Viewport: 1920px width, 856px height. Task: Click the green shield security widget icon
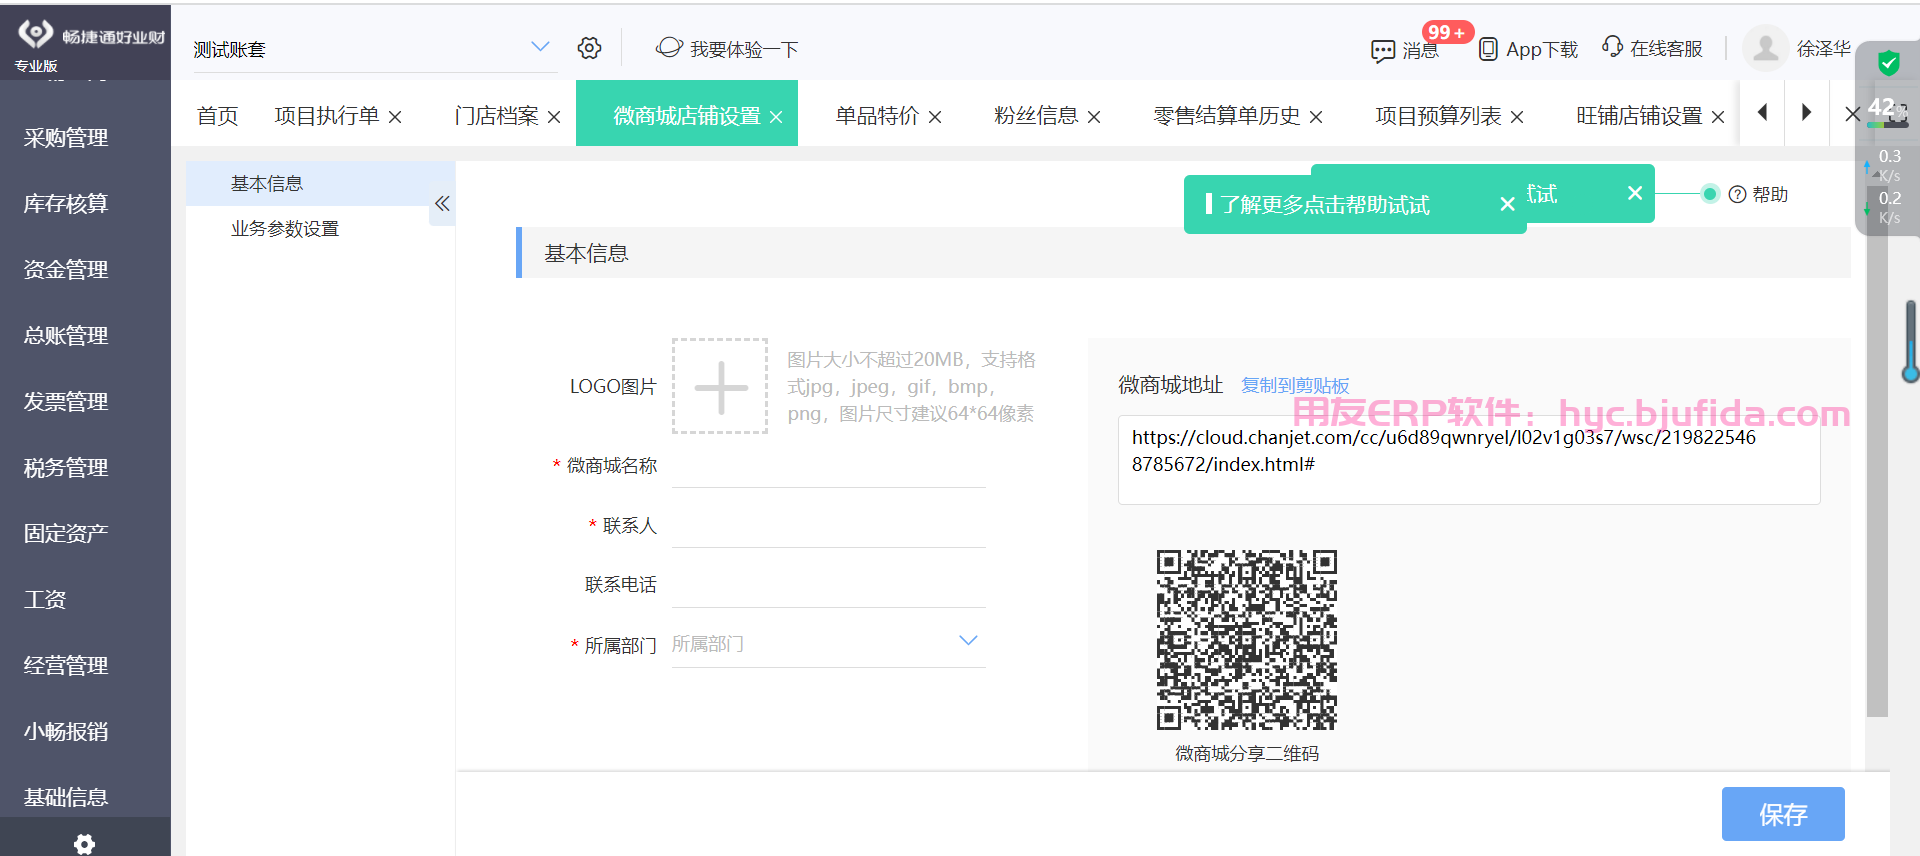pyautogui.click(x=1888, y=64)
